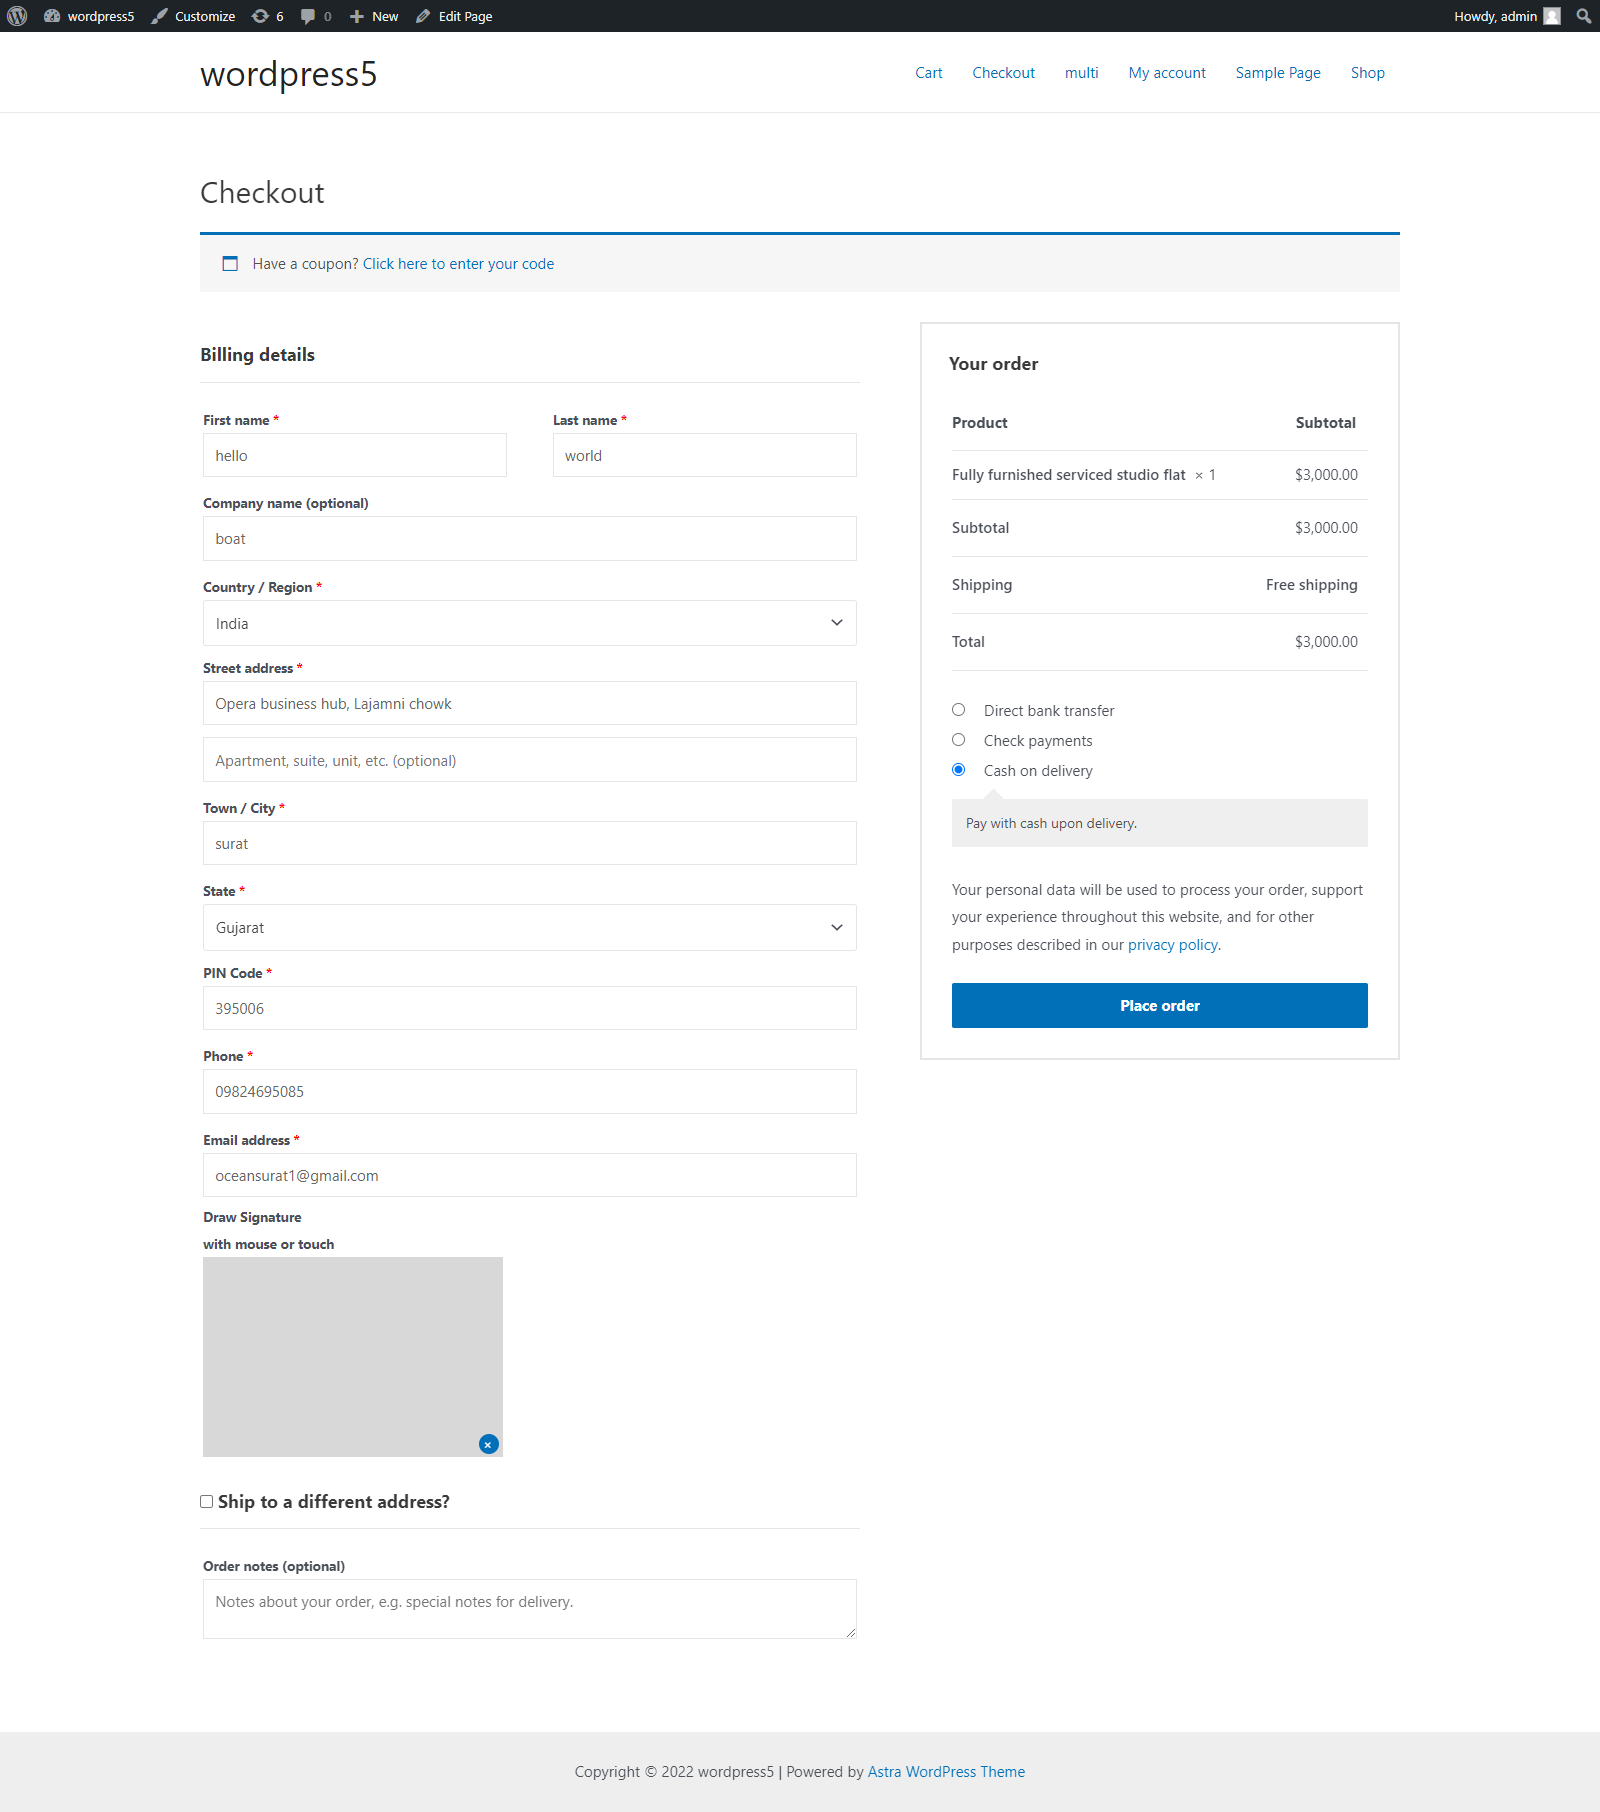This screenshot has height=1812, width=1600.
Task: Click the 'Howdy, admin' text
Action: 1496,16
